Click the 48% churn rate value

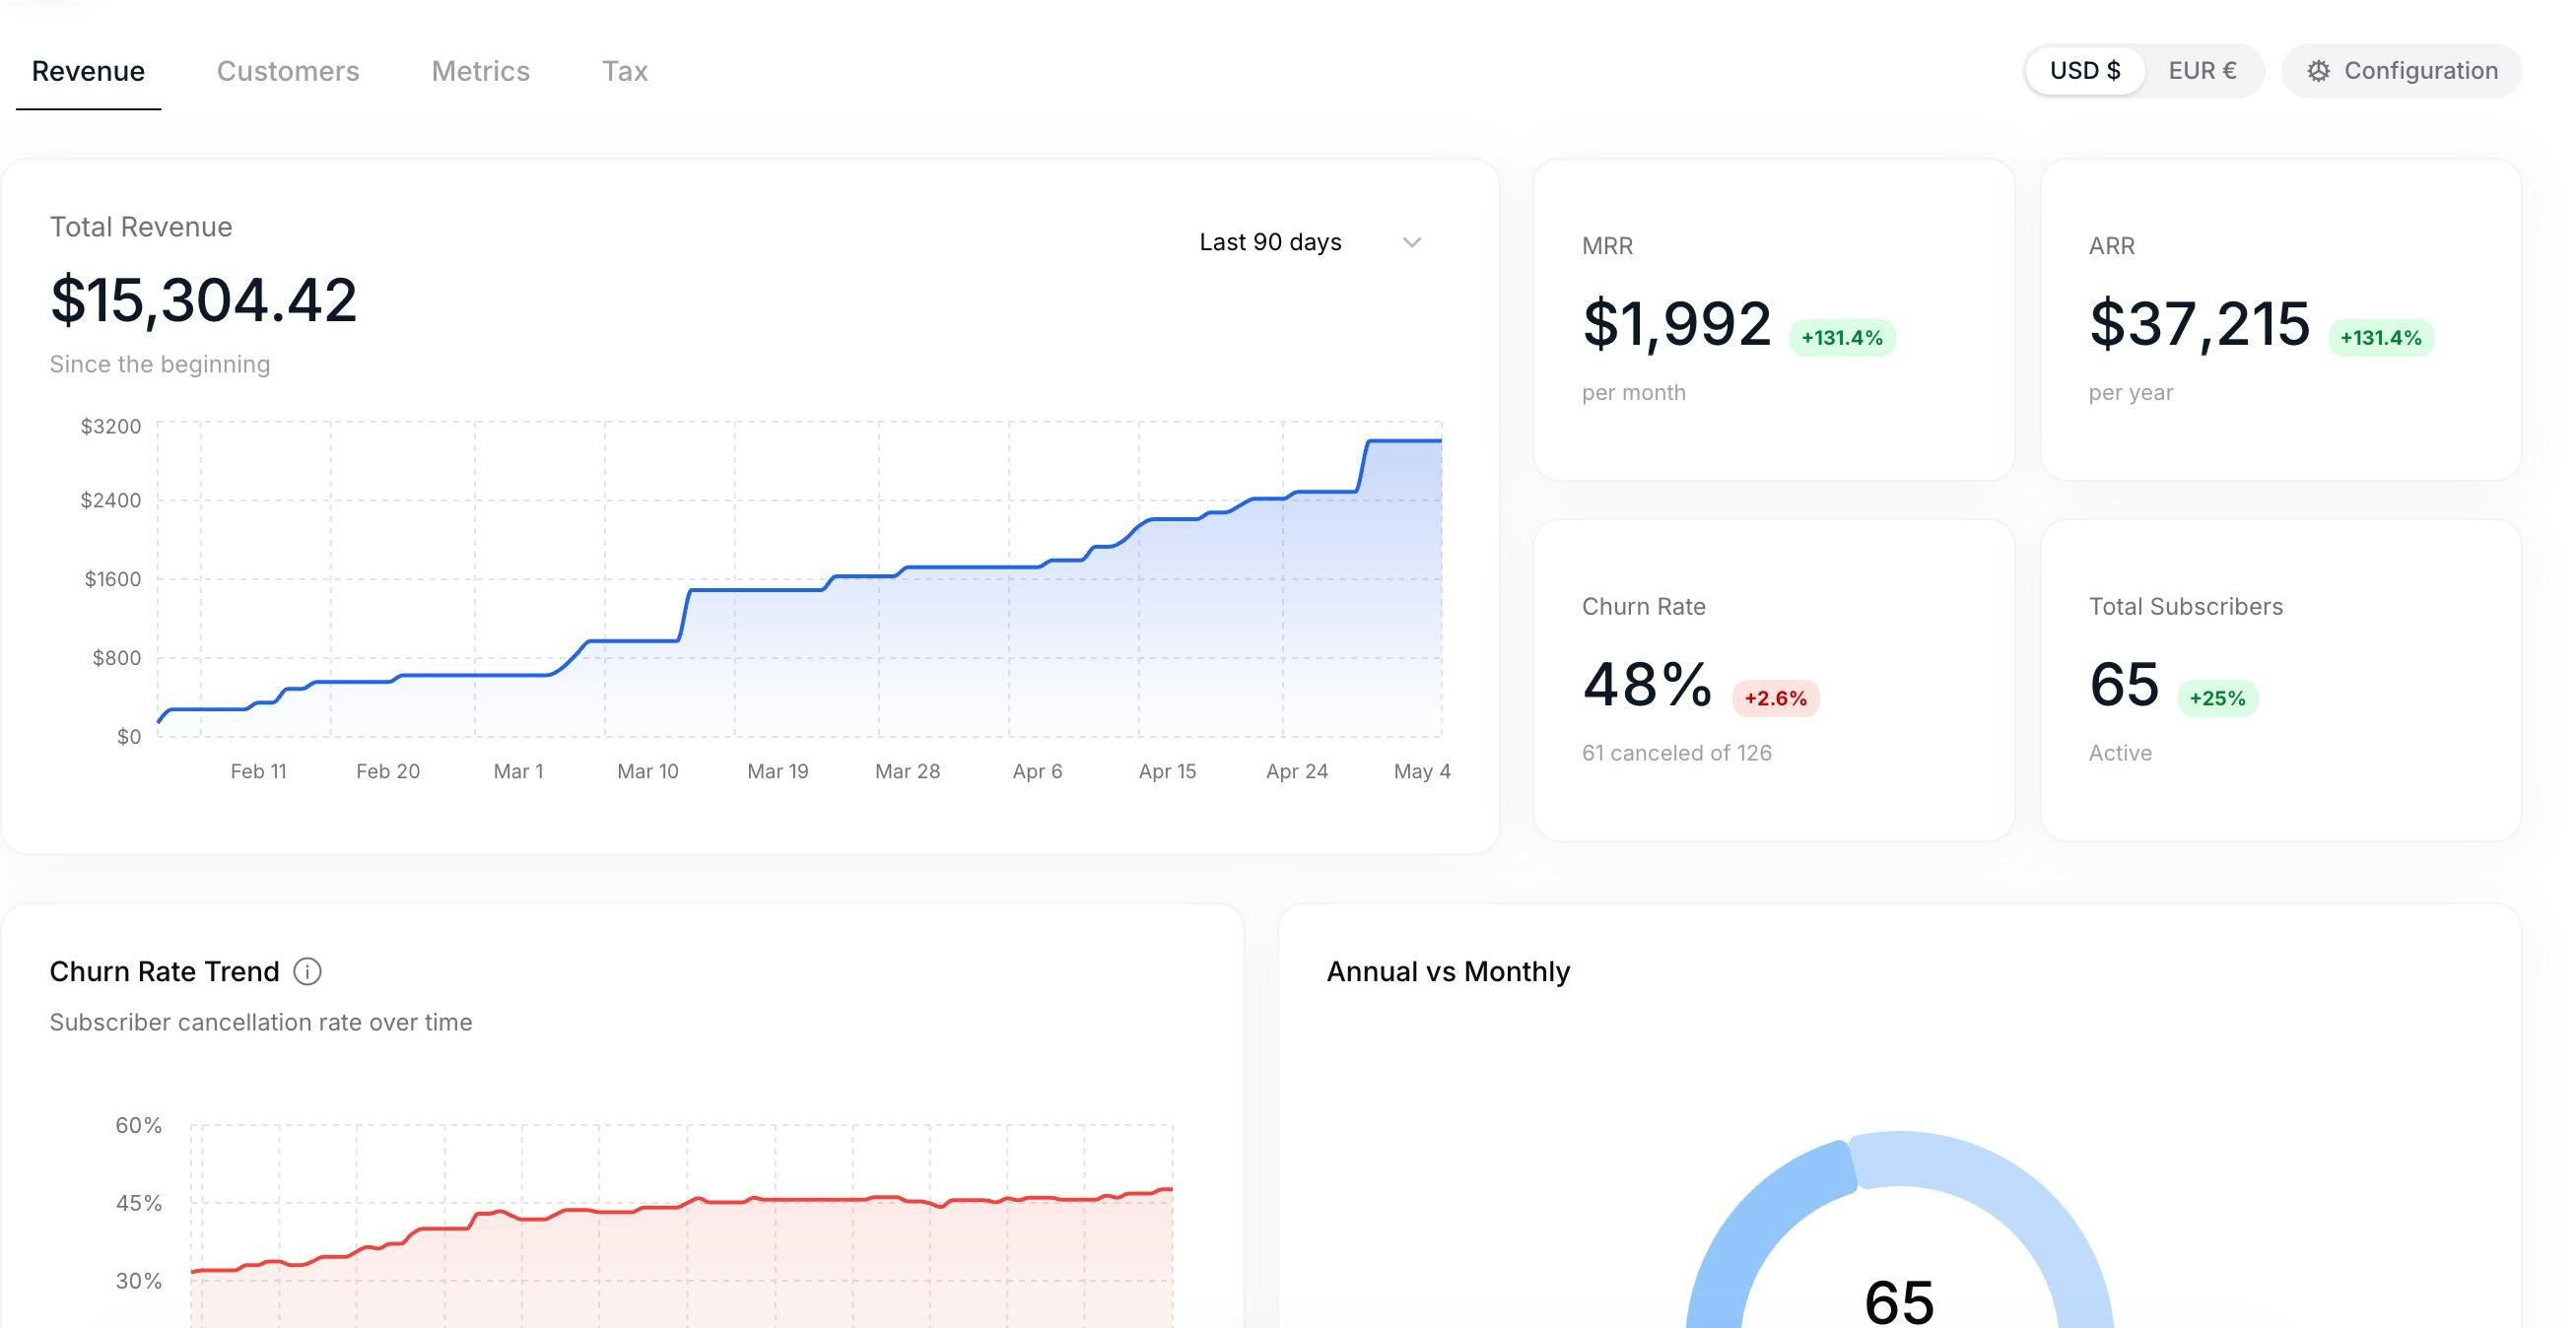tap(1647, 684)
